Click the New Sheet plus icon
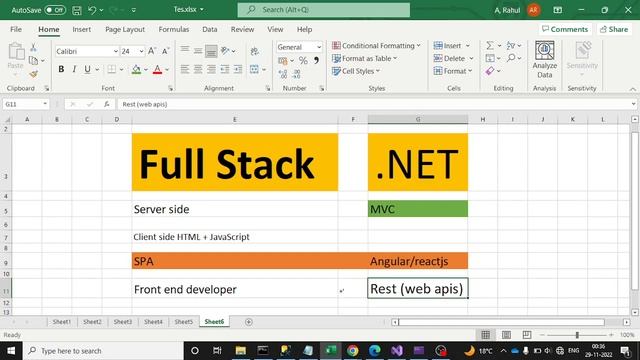 (249, 322)
